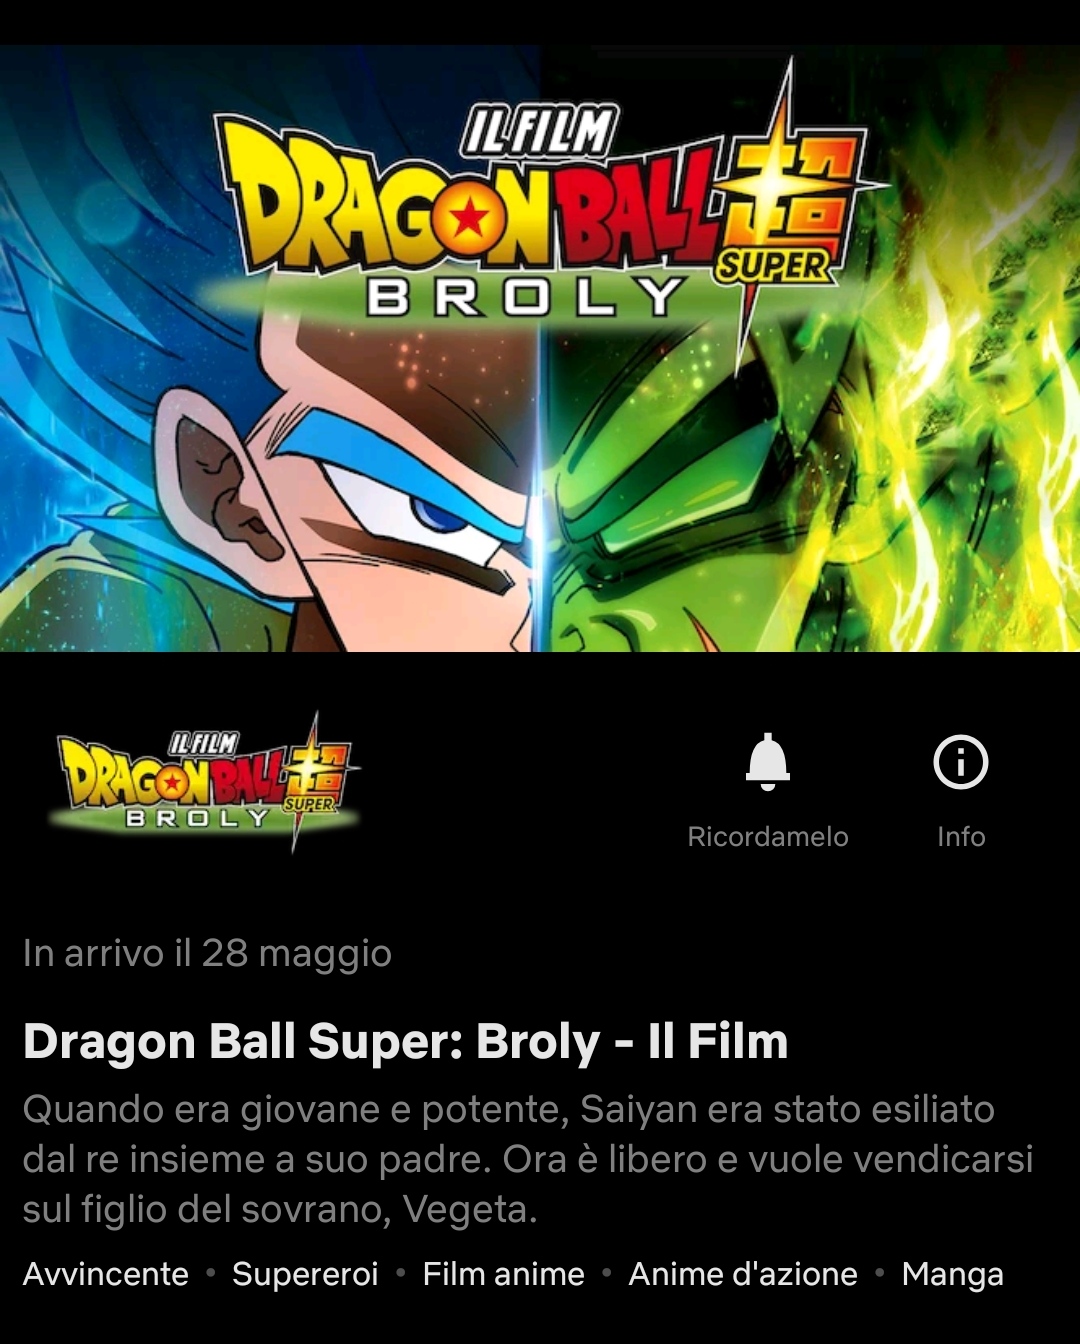The image size is (1080, 1344).
Task: Open the Supereroi genre tag
Action: pos(305,1275)
